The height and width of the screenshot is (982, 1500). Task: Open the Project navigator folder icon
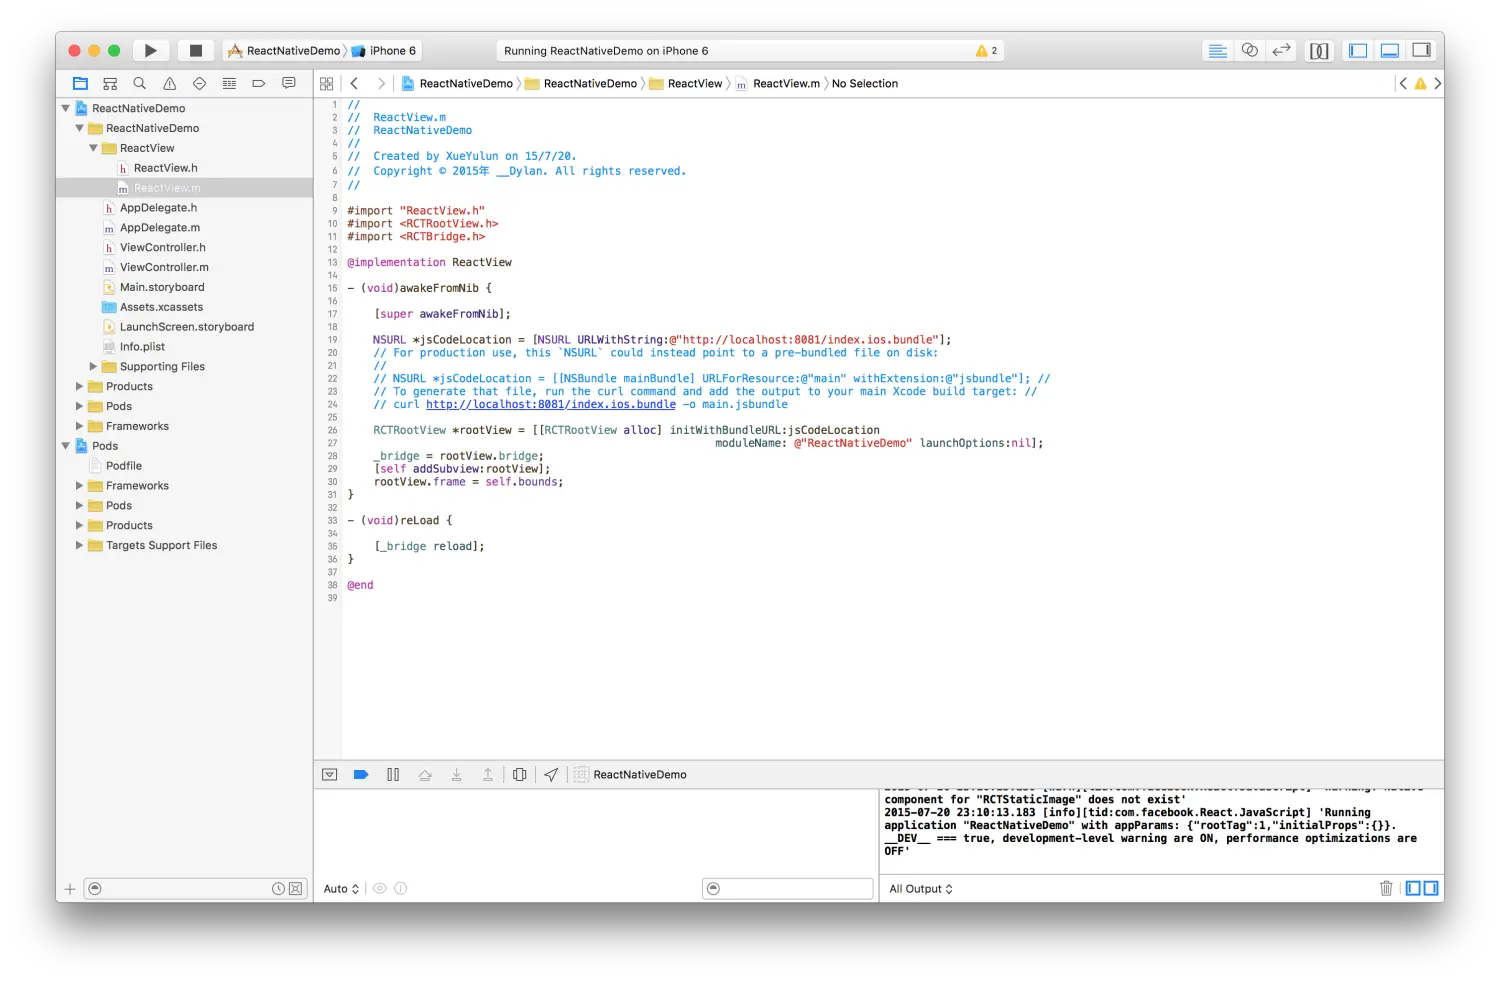click(x=81, y=84)
